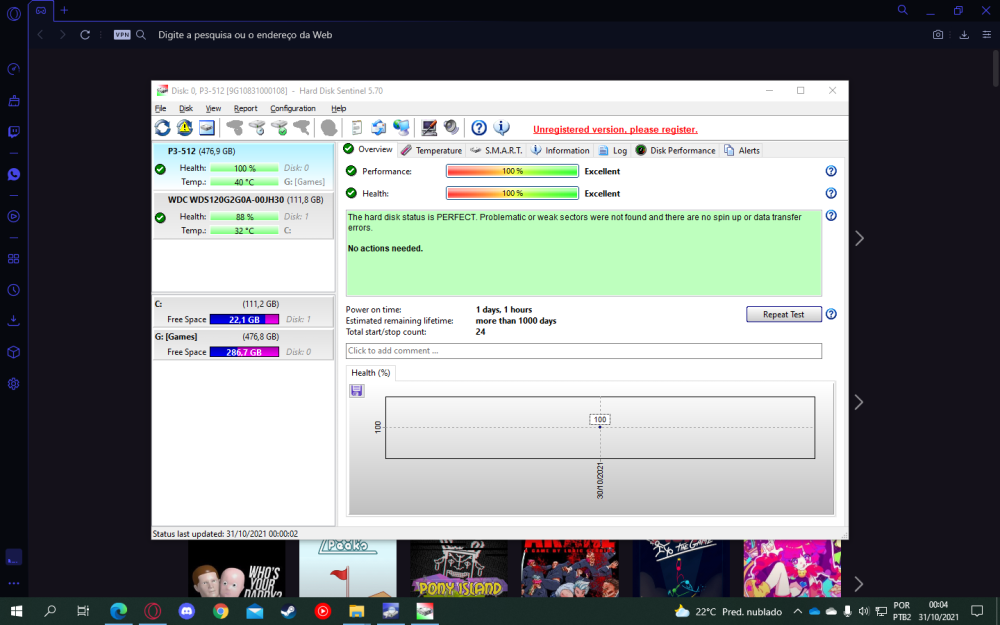1000x625 pixels.
Task: Click the Repeat Test button
Action: [x=783, y=314]
